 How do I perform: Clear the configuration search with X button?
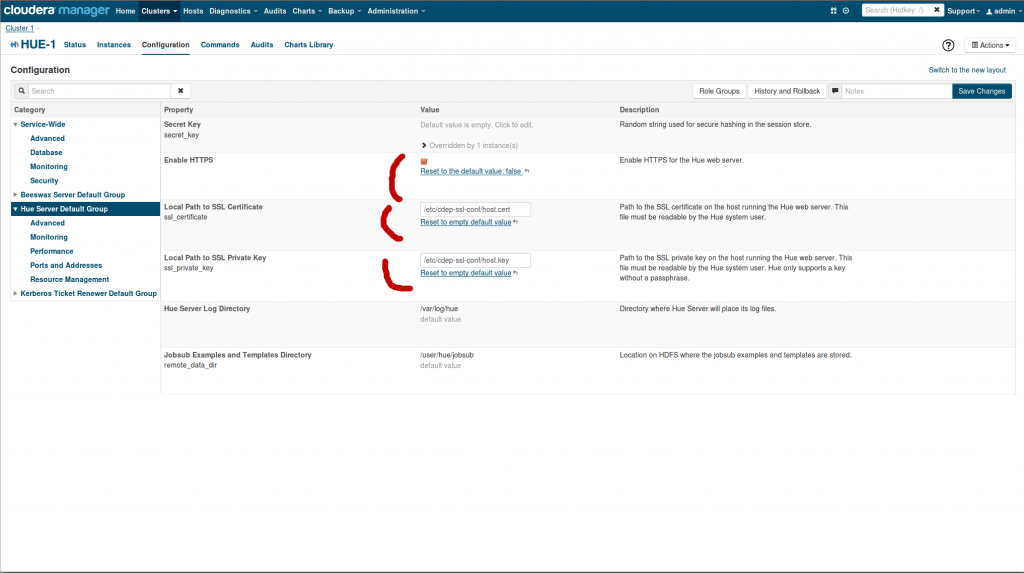coord(180,91)
